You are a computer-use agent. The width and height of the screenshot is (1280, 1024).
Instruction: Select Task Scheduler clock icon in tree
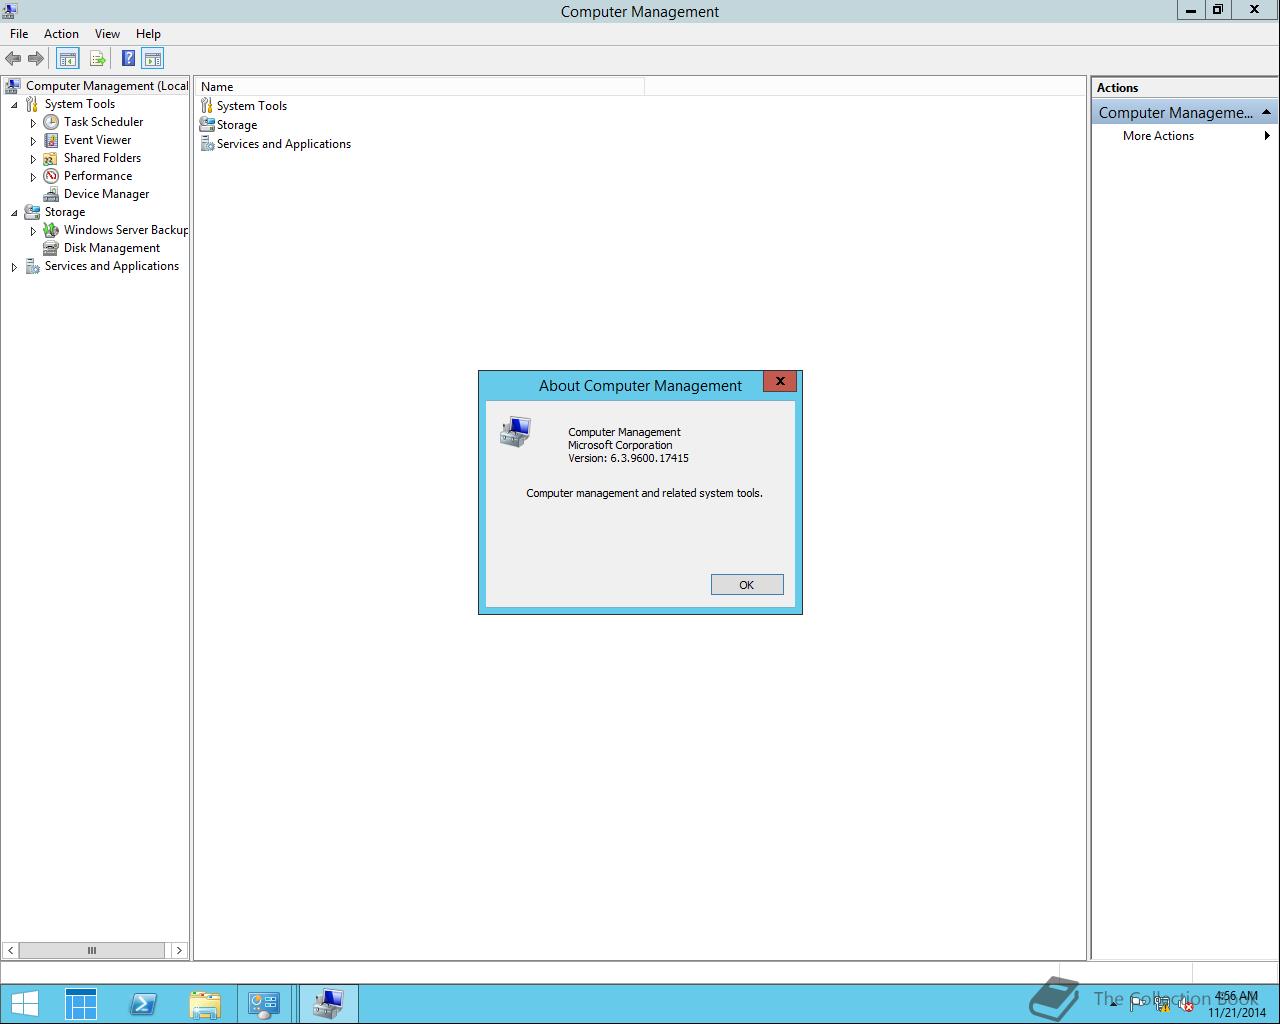(51, 122)
